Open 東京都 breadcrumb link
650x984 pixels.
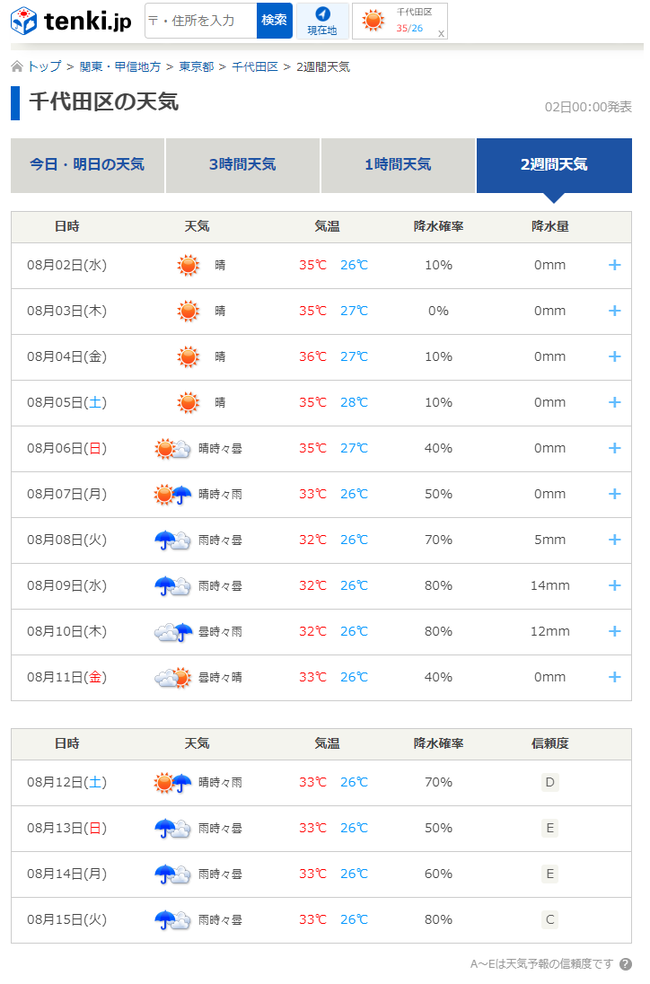(196, 67)
